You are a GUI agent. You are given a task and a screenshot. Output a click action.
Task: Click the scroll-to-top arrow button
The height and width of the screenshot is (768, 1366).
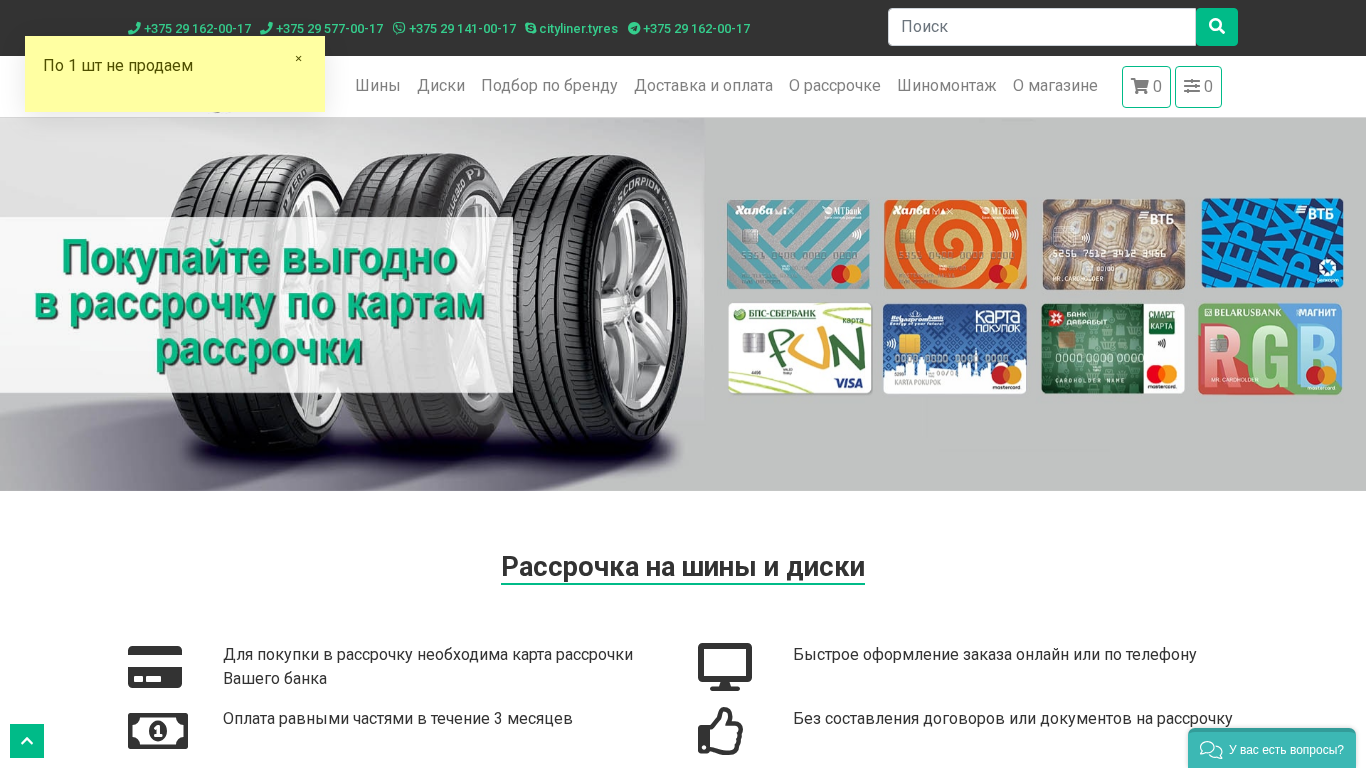tap(27, 741)
